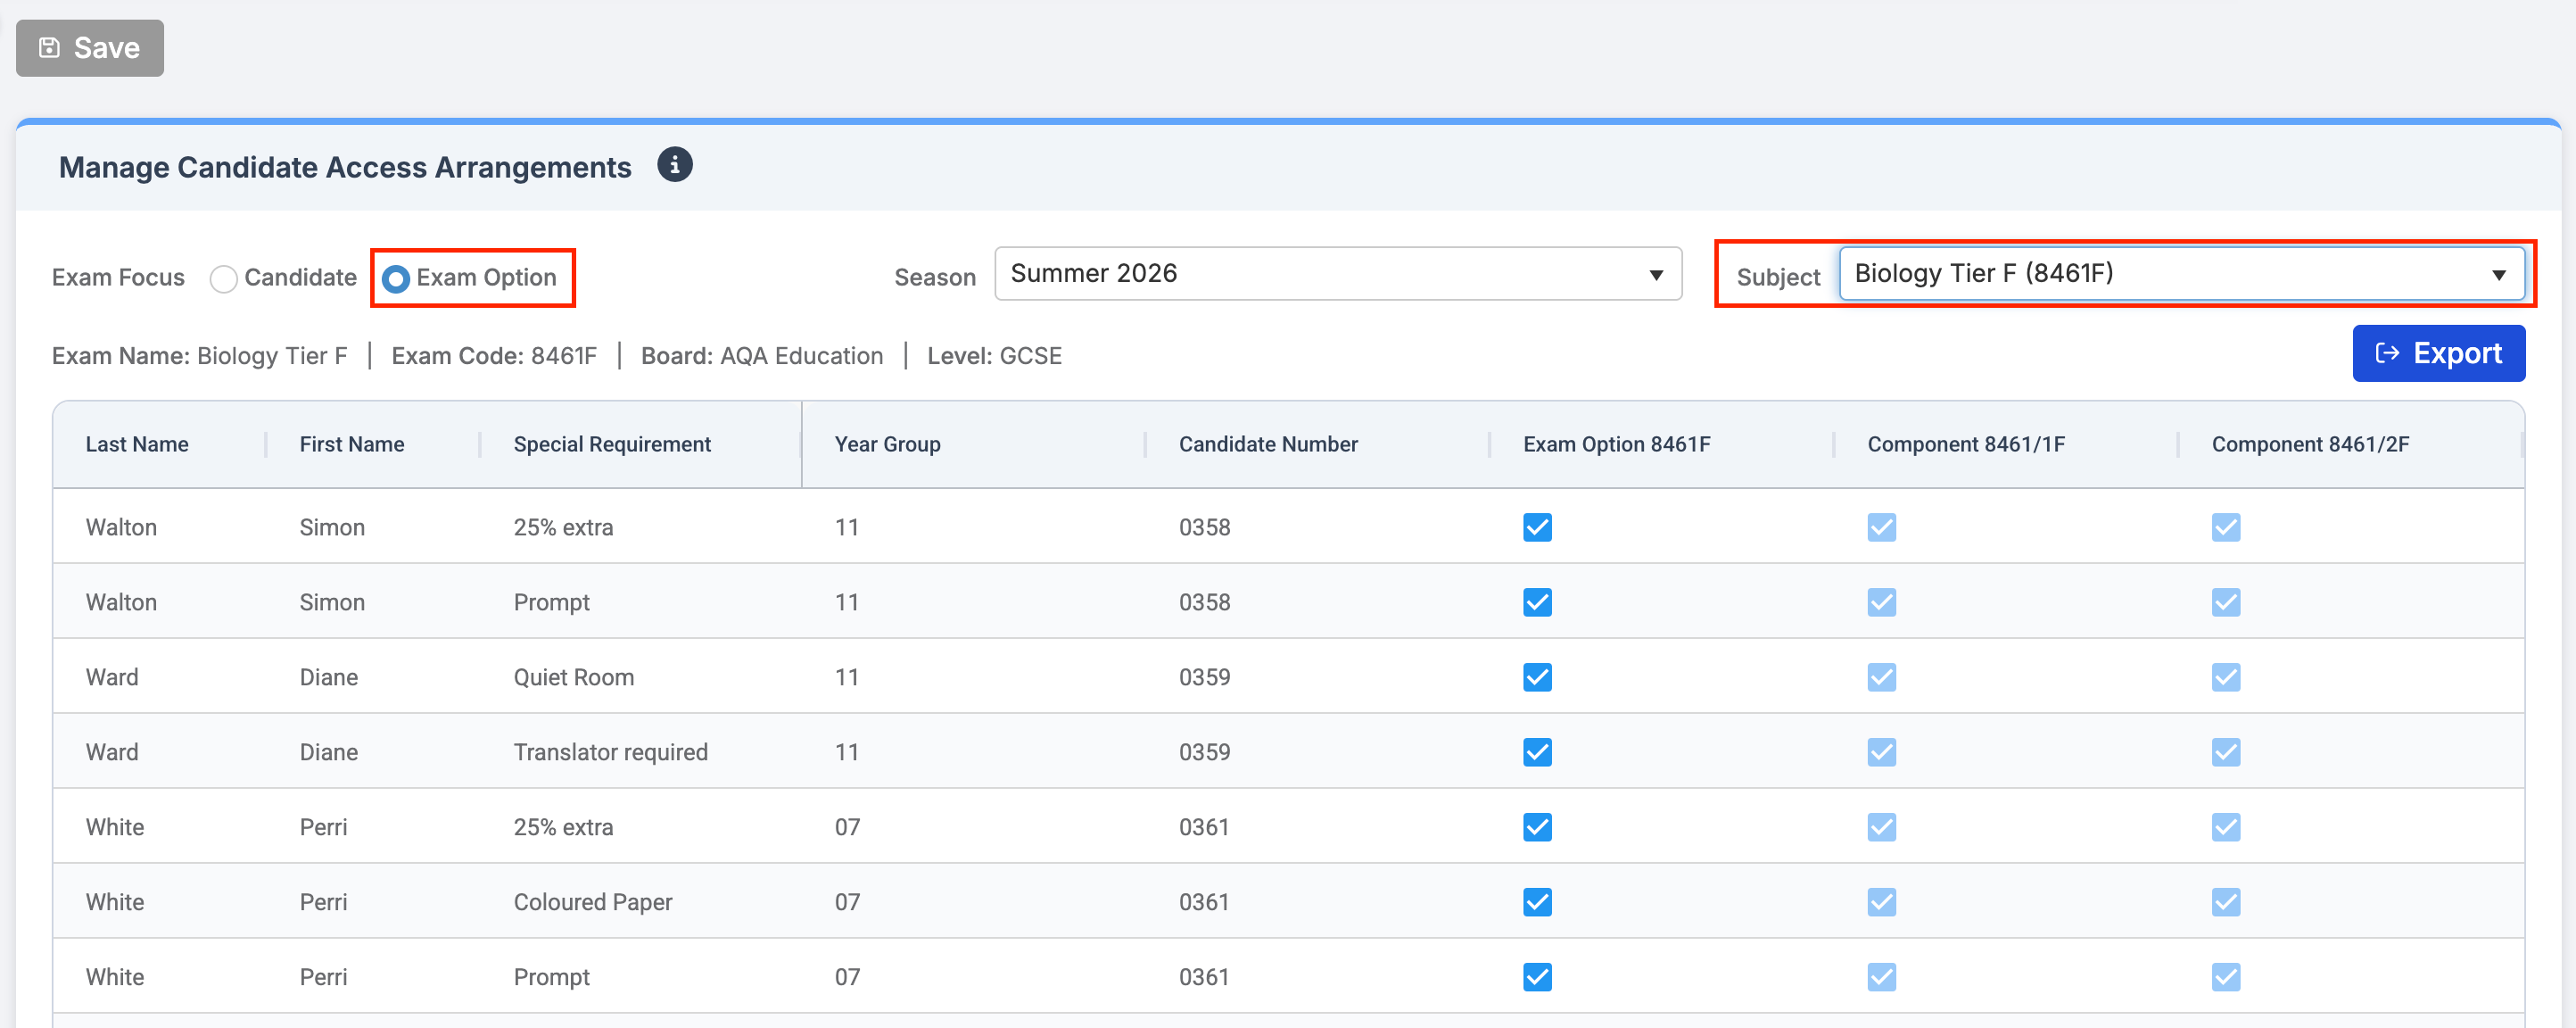Viewport: 2576px width, 1028px height.
Task: Click 'Exam Name: Biology Tier F' text
Action: (x=200, y=356)
